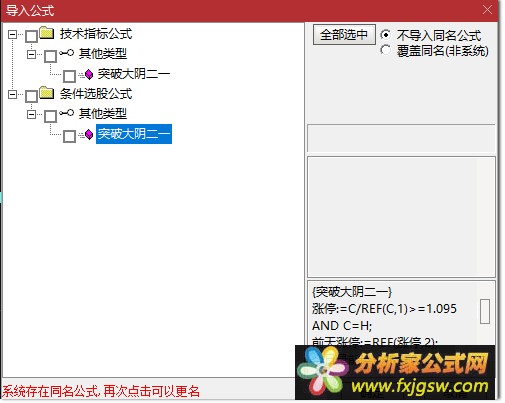
Task: Click the 技术指标公式 folder icon
Action: coord(47,33)
